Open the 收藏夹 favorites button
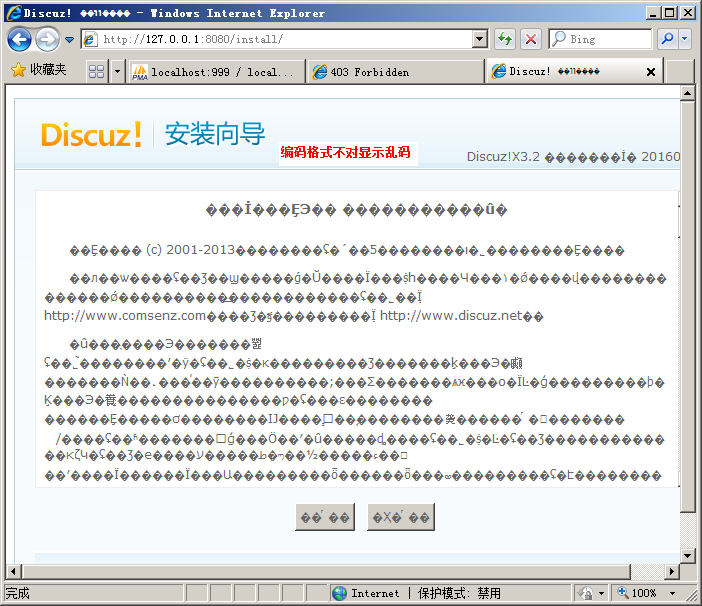Image resolution: width=702 pixels, height=606 pixels. click(39, 70)
